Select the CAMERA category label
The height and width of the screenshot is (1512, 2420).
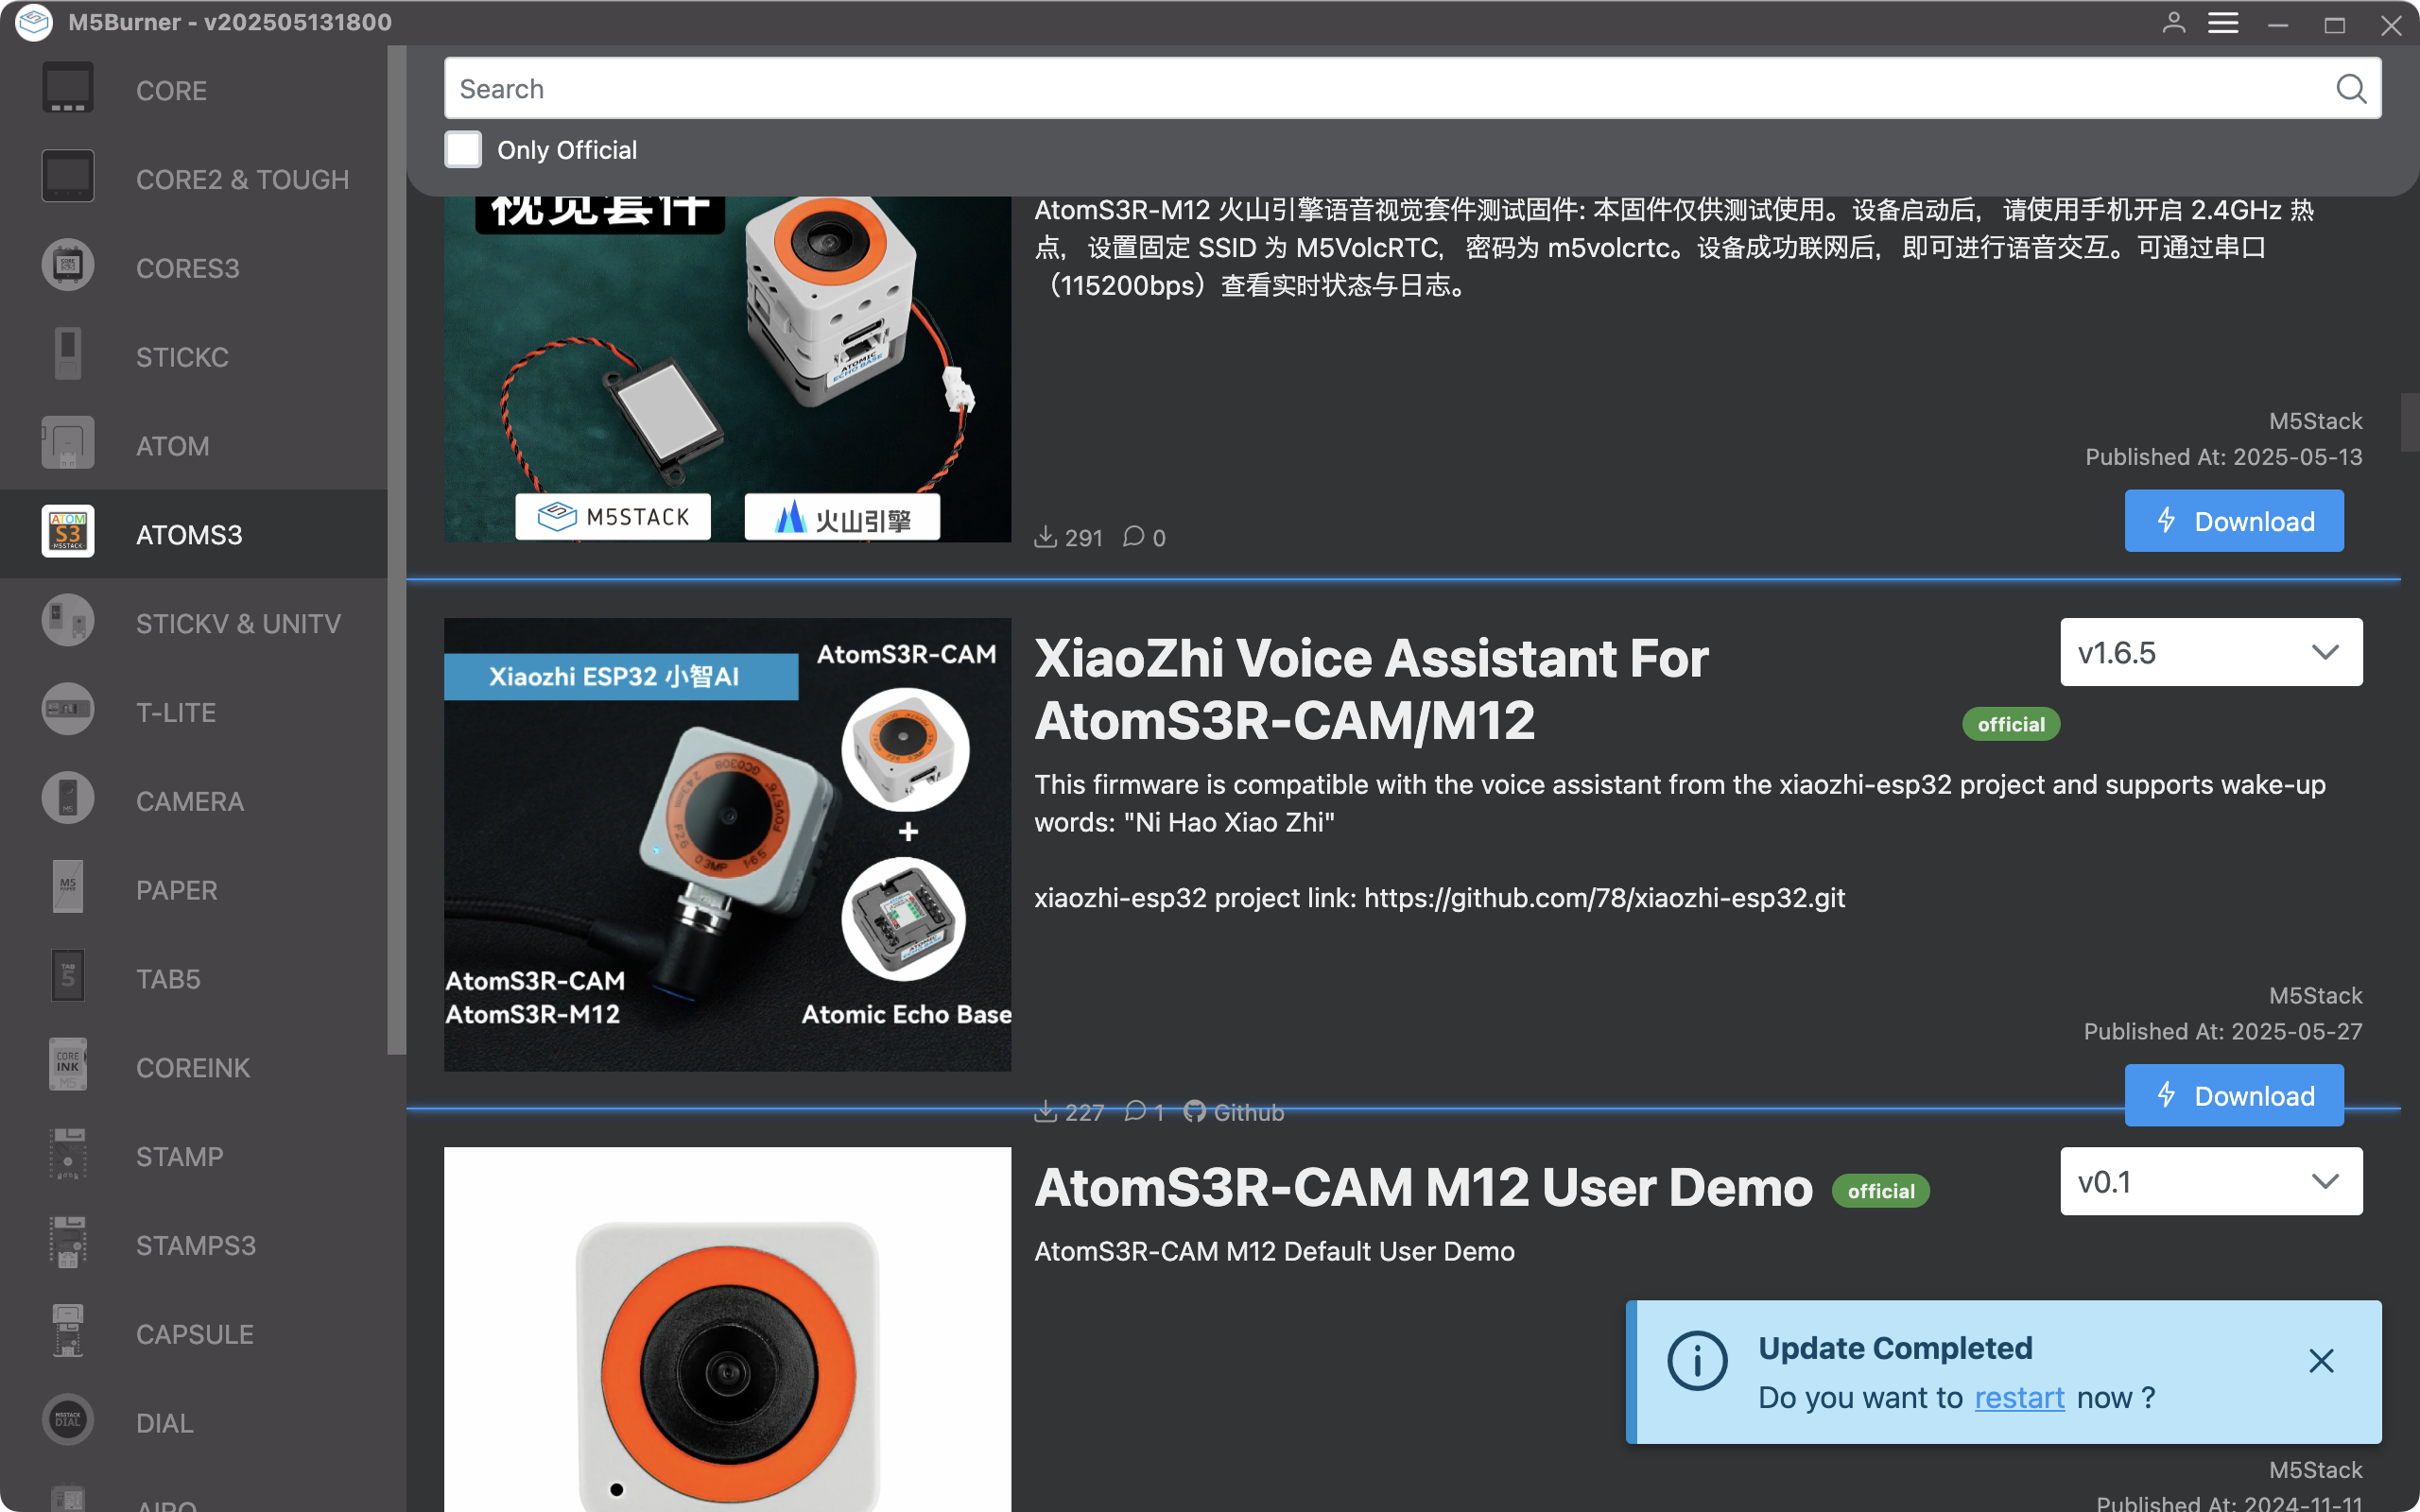point(190,802)
